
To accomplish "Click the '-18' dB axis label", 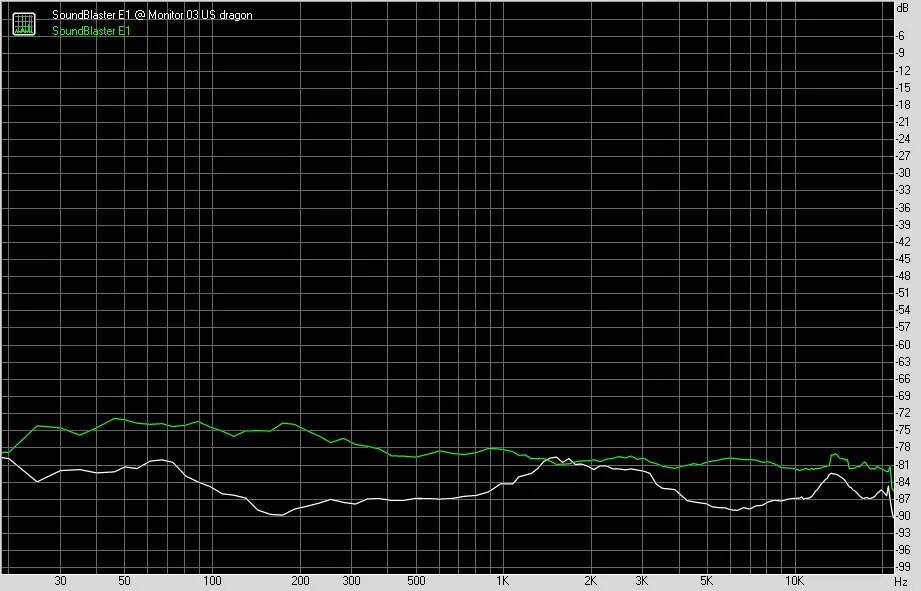I will click(x=903, y=105).
